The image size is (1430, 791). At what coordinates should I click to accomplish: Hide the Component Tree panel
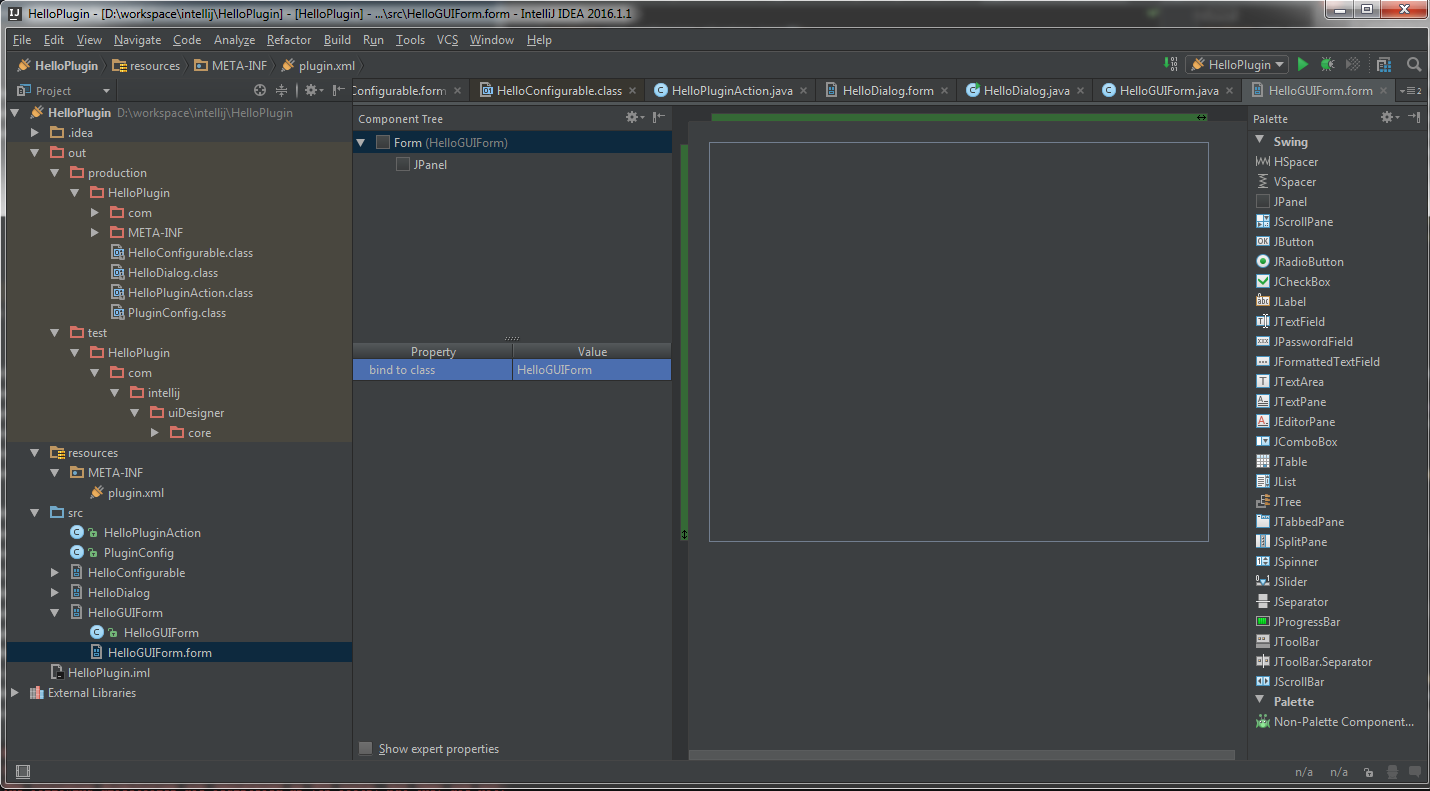[658, 118]
